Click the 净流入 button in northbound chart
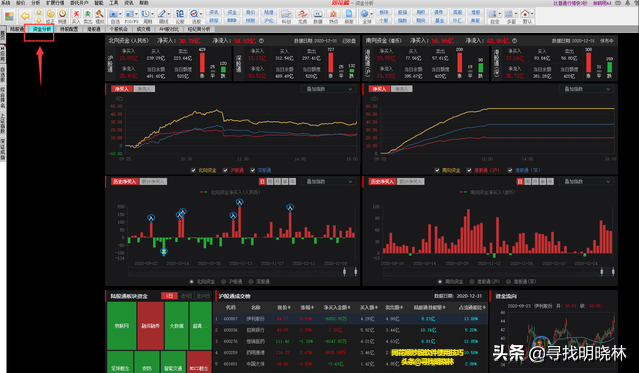639x373 pixels. 144,89
